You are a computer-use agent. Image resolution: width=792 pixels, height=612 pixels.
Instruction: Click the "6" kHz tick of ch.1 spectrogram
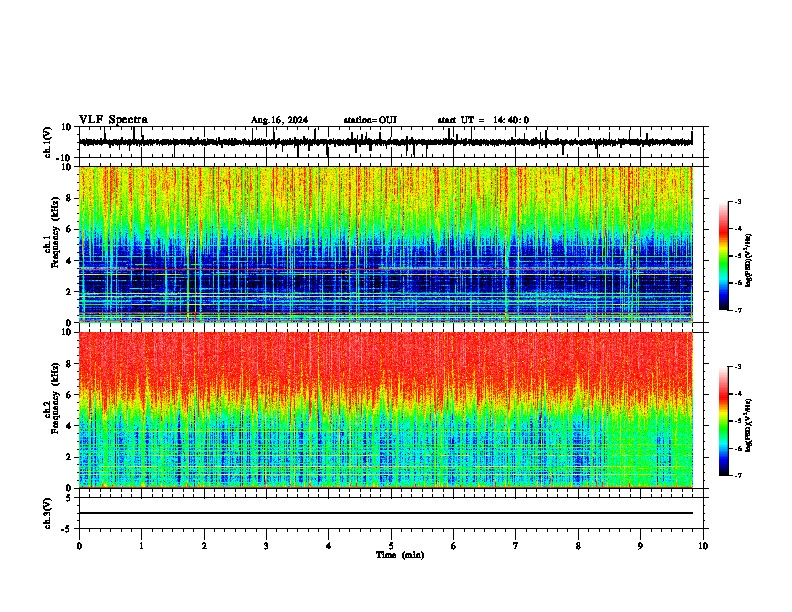69,229
